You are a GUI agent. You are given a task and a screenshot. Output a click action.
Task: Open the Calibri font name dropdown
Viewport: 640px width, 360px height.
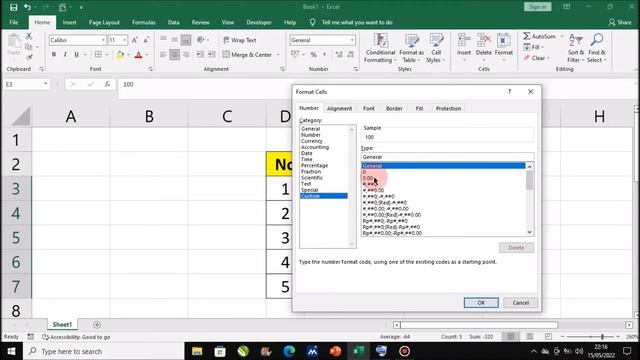pos(103,40)
